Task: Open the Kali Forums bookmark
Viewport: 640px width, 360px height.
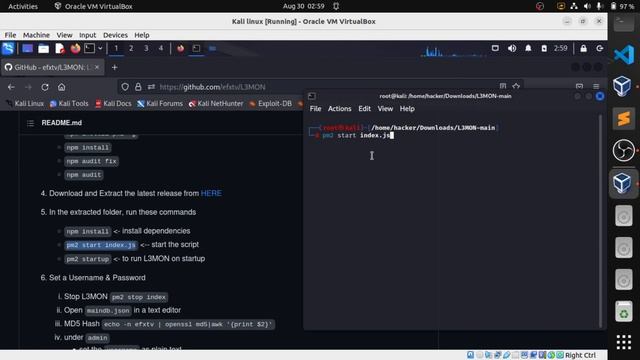Action: coord(160,104)
